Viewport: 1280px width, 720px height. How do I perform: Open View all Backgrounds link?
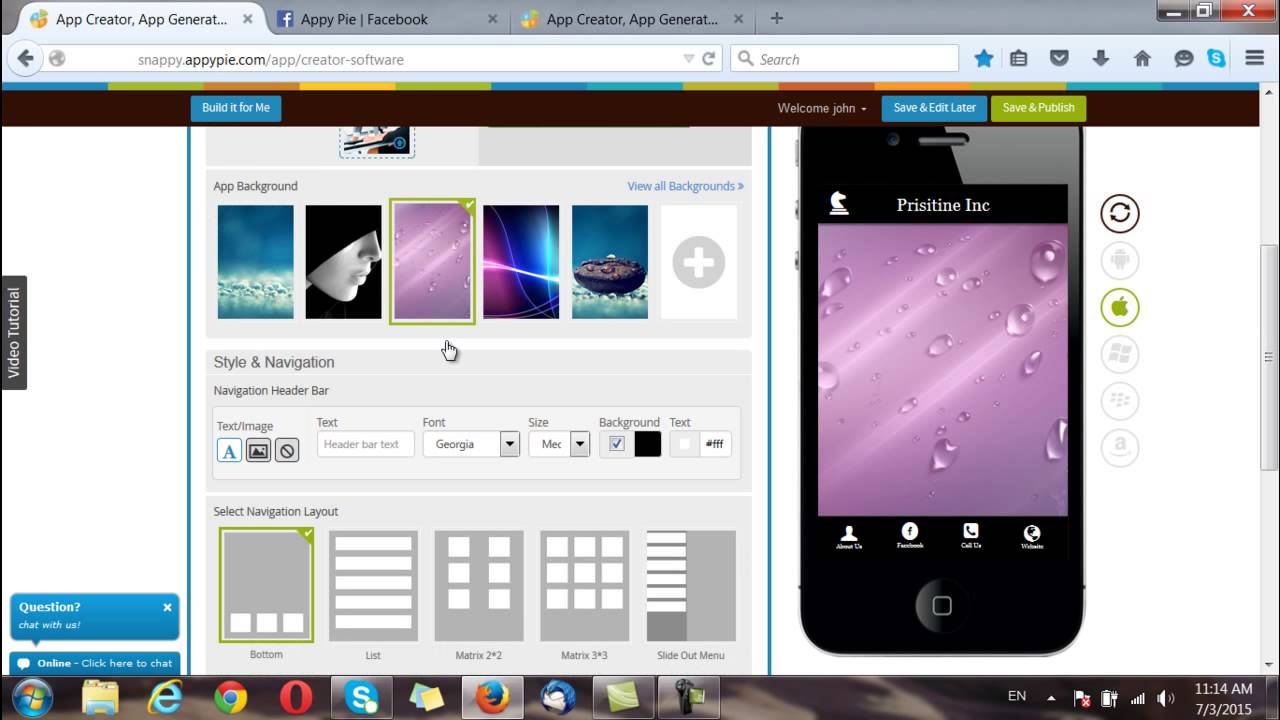pos(685,186)
